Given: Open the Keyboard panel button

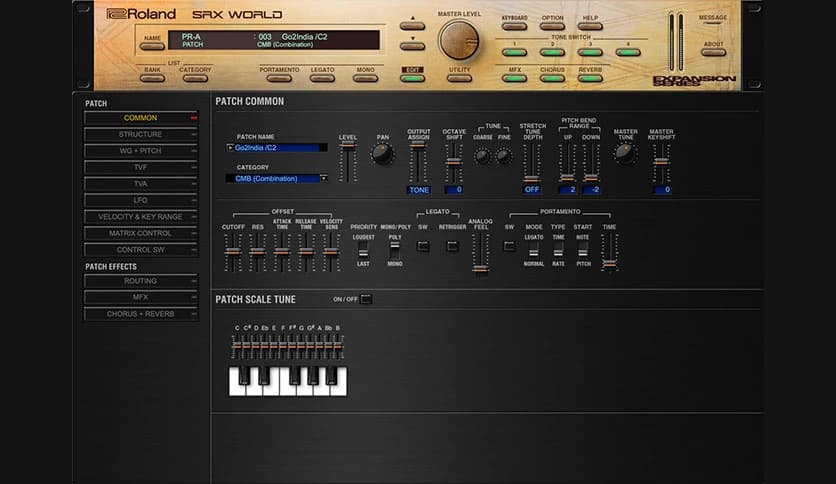Looking at the screenshot, I should point(514,26).
